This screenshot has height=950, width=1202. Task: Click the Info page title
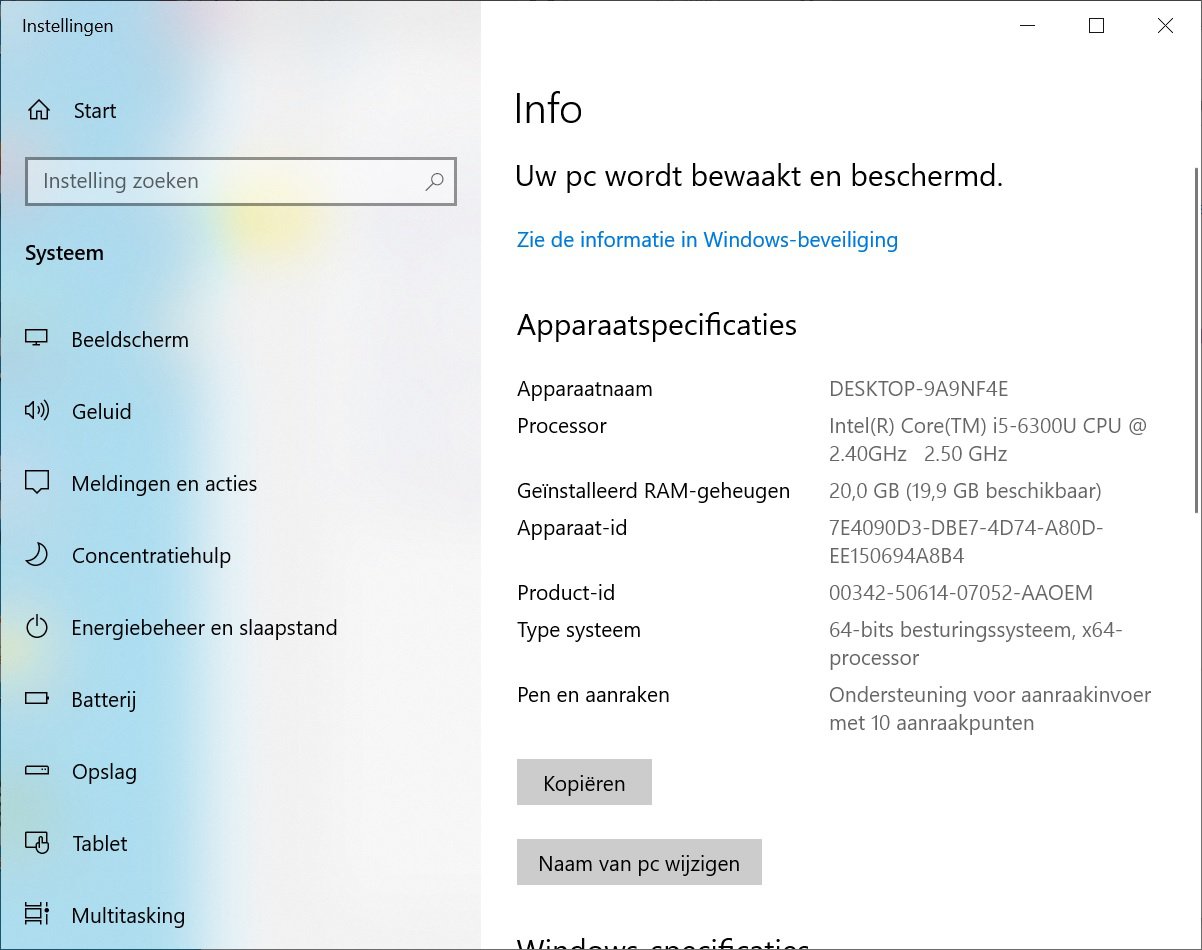coord(548,108)
